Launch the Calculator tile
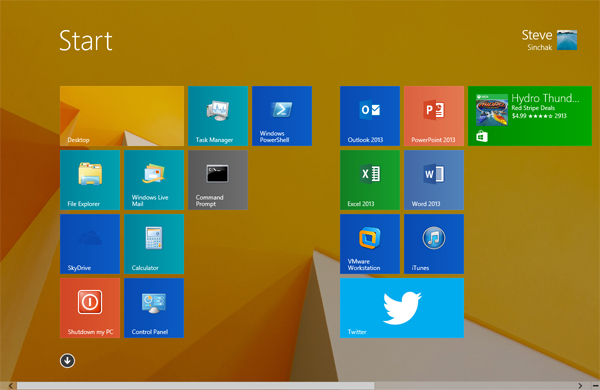600x390 pixels. (x=154, y=244)
